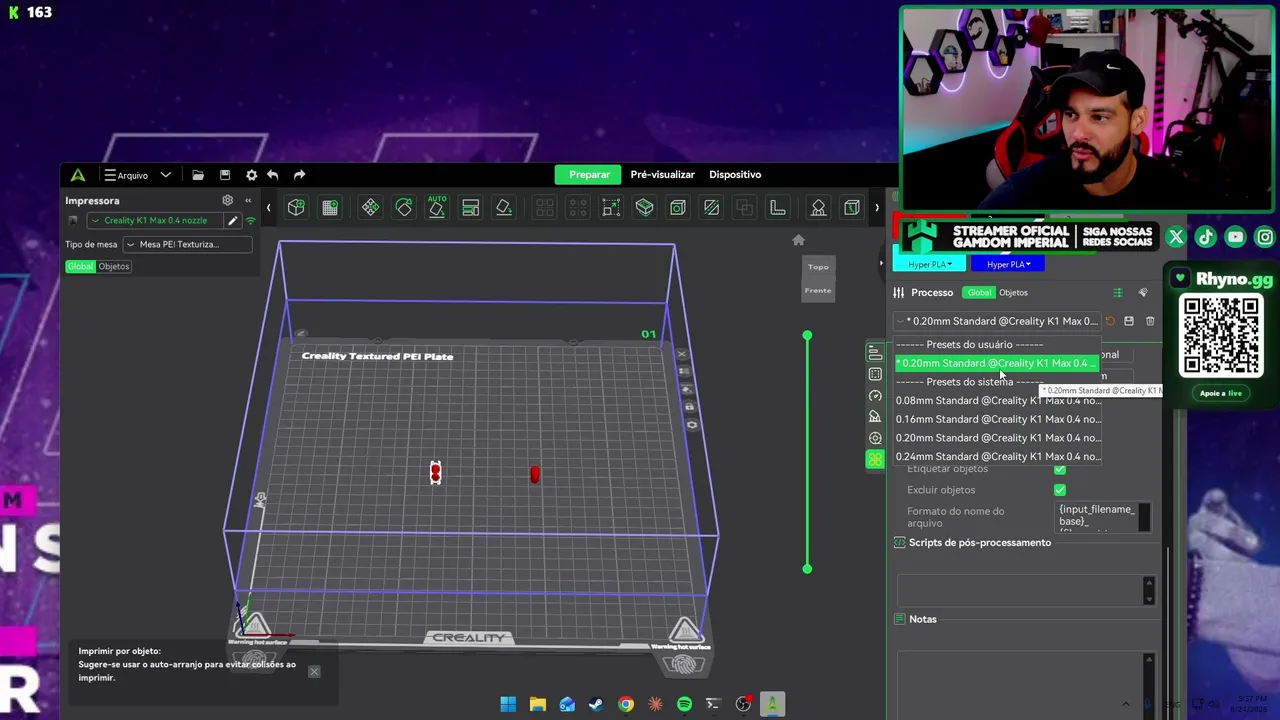Click the Auto orient tool

coord(437,206)
